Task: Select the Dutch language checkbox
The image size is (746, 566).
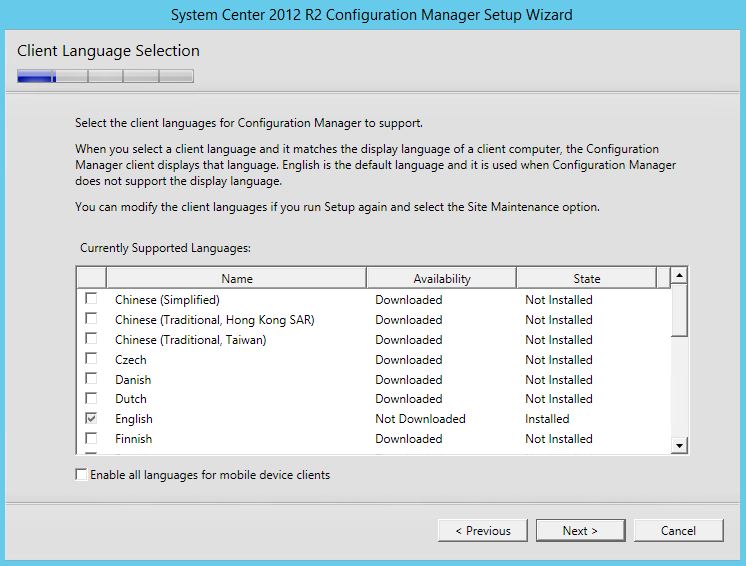Action: click(91, 398)
